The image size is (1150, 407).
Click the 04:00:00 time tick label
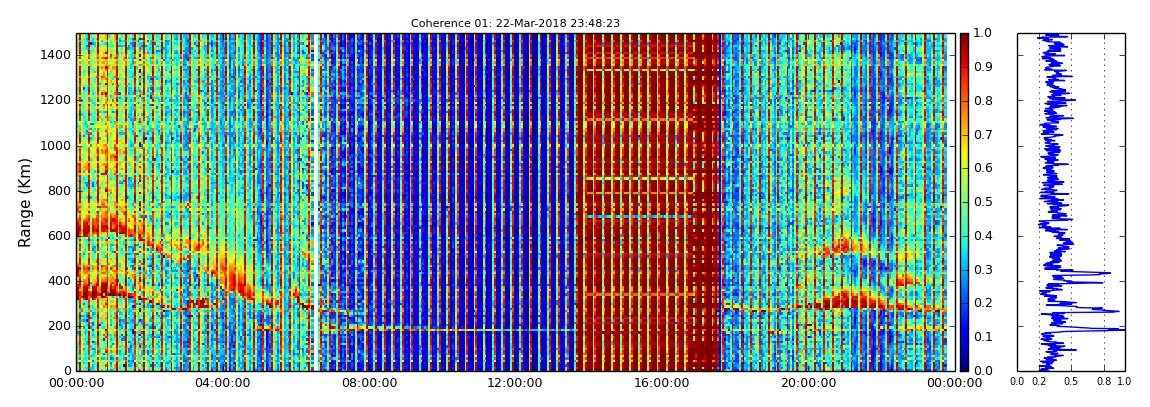click(221, 383)
